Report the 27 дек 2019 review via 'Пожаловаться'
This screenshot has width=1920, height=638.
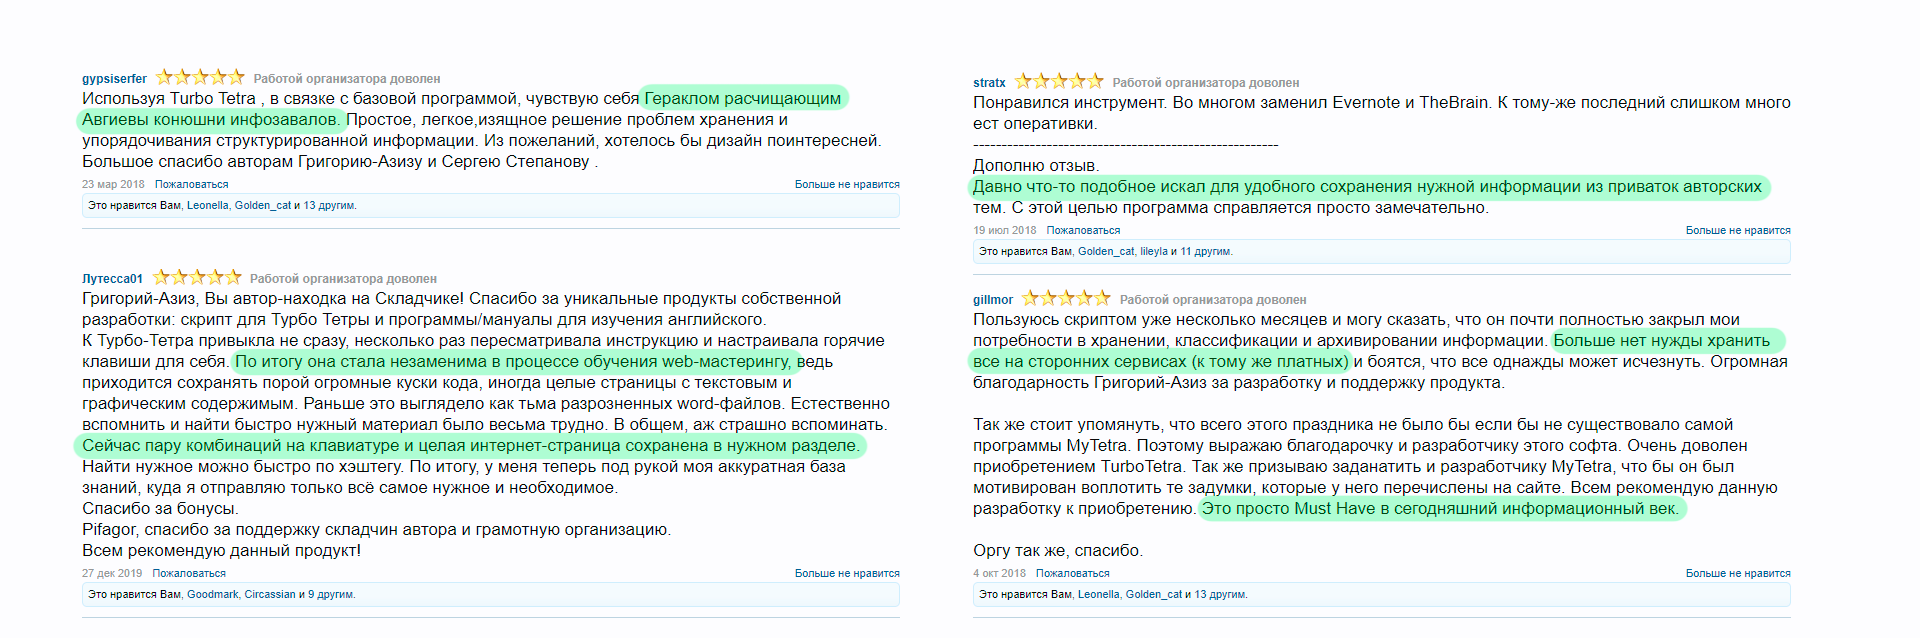pos(189,574)
